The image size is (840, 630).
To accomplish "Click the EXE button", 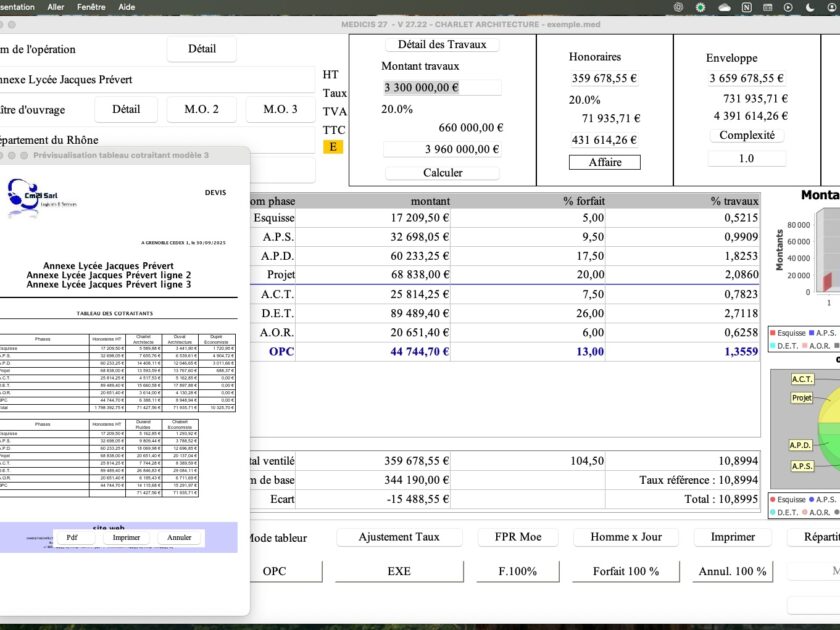I will click(399, 571).
